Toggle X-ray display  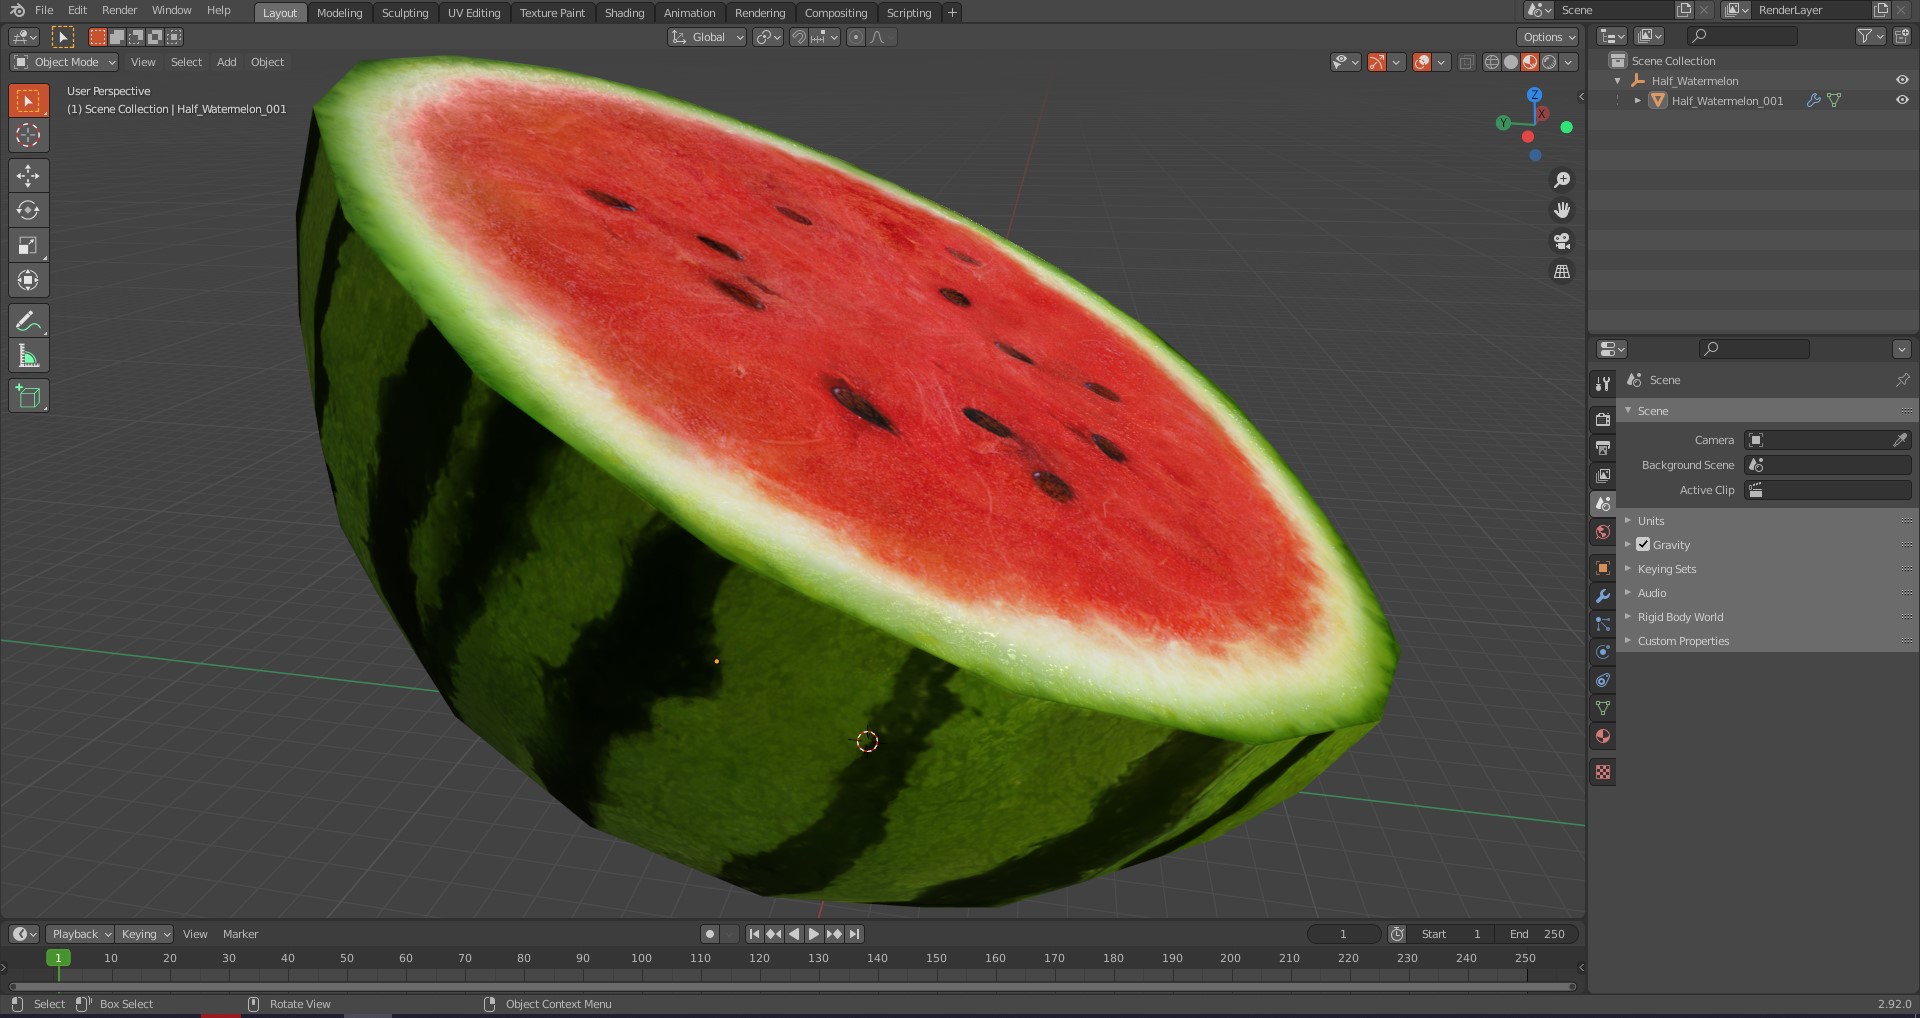pyautogui.click(x=1466, y=62)
